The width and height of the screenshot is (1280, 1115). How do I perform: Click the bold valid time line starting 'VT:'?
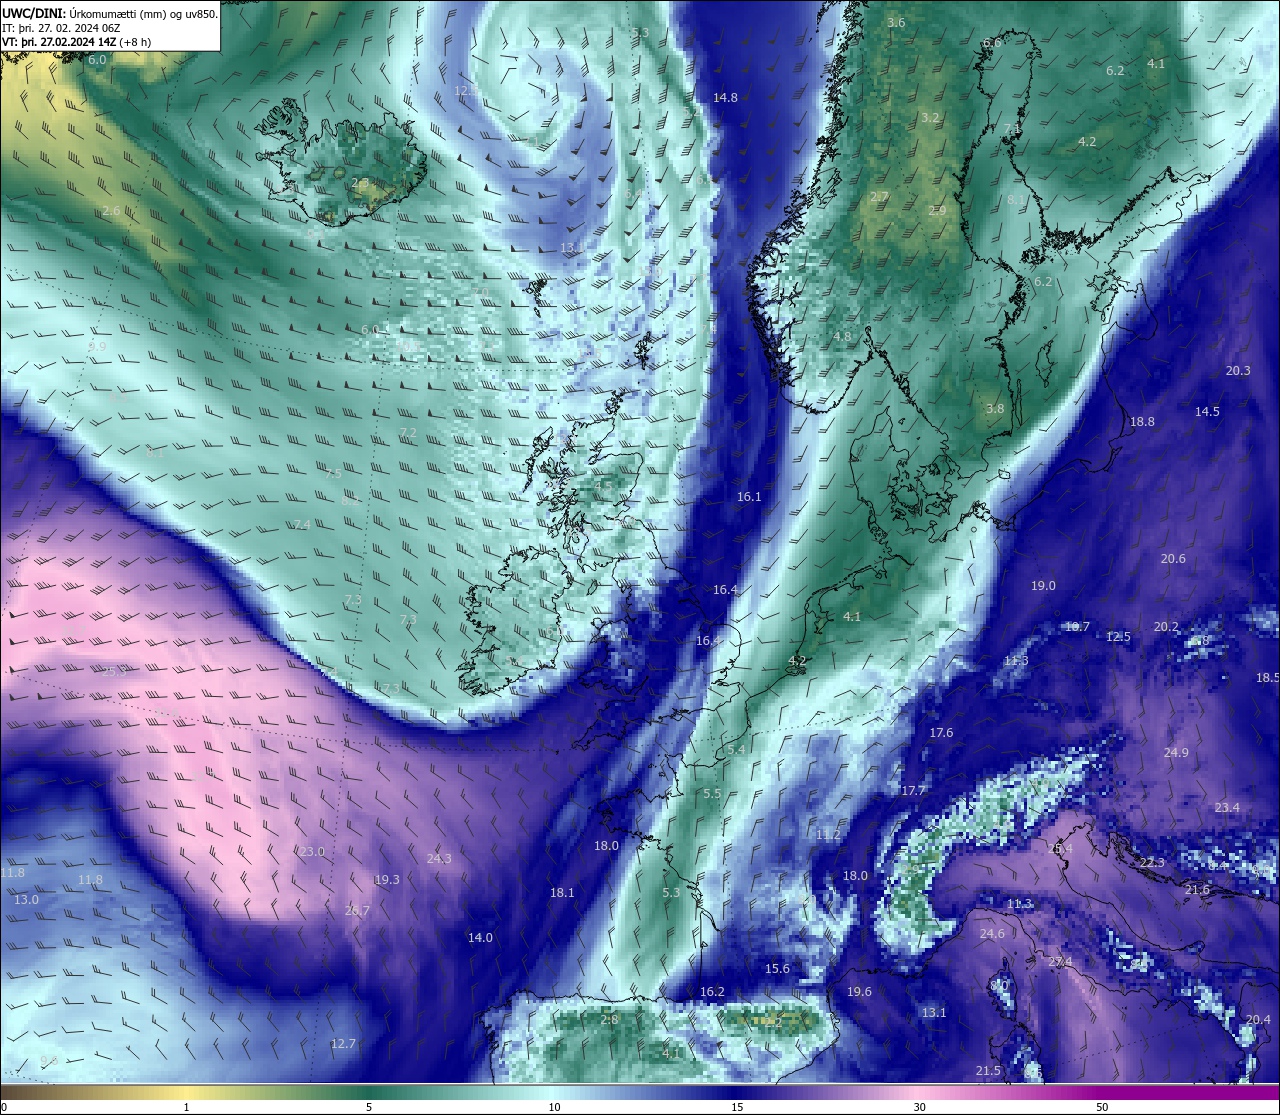[76, 42]
